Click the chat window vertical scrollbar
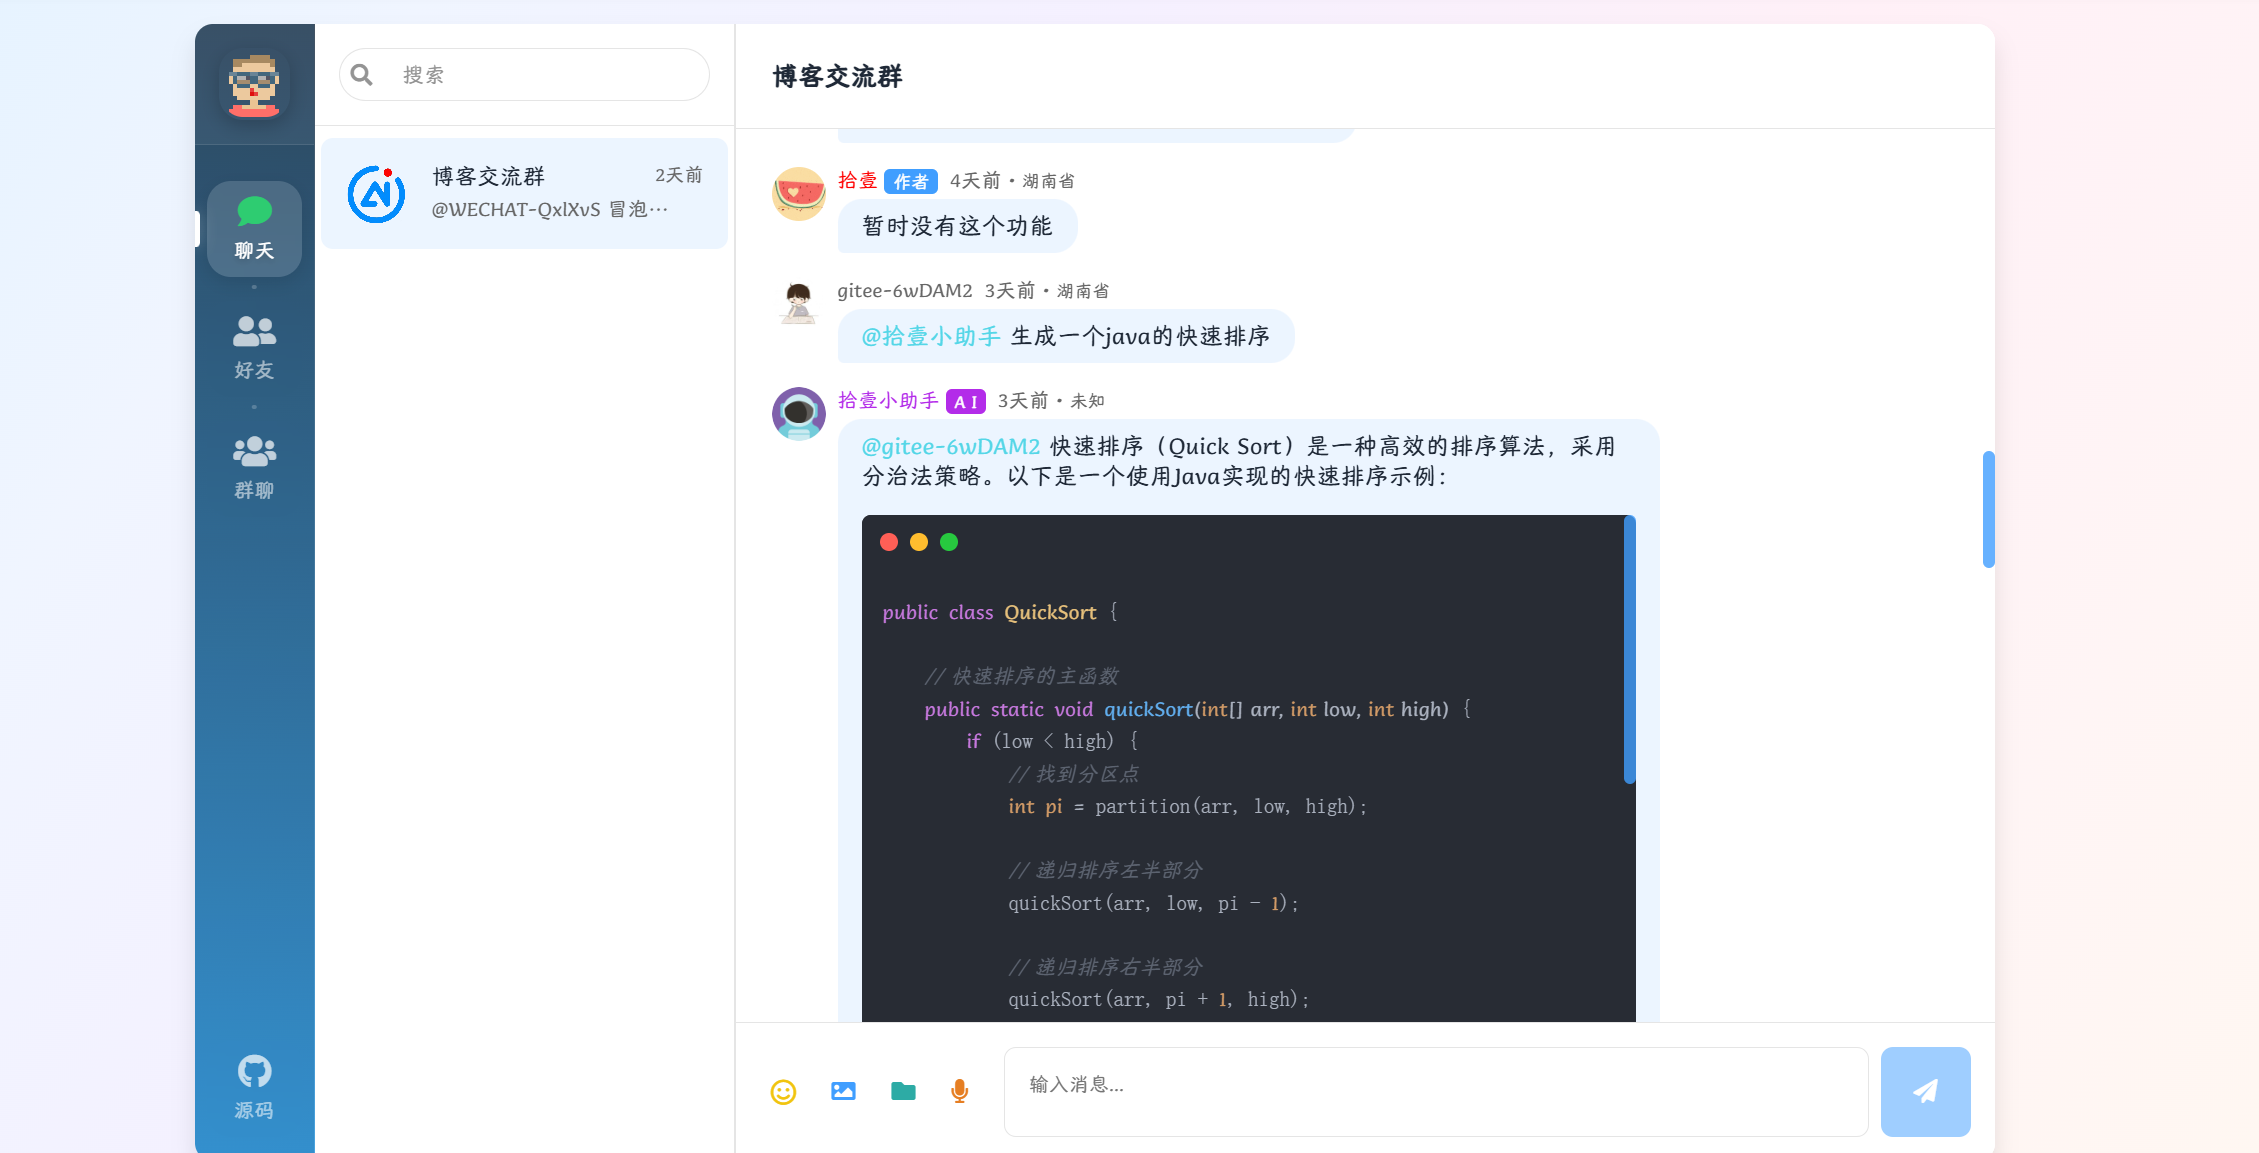Screen dimensions: 2259x1153 coord(1989,509)
